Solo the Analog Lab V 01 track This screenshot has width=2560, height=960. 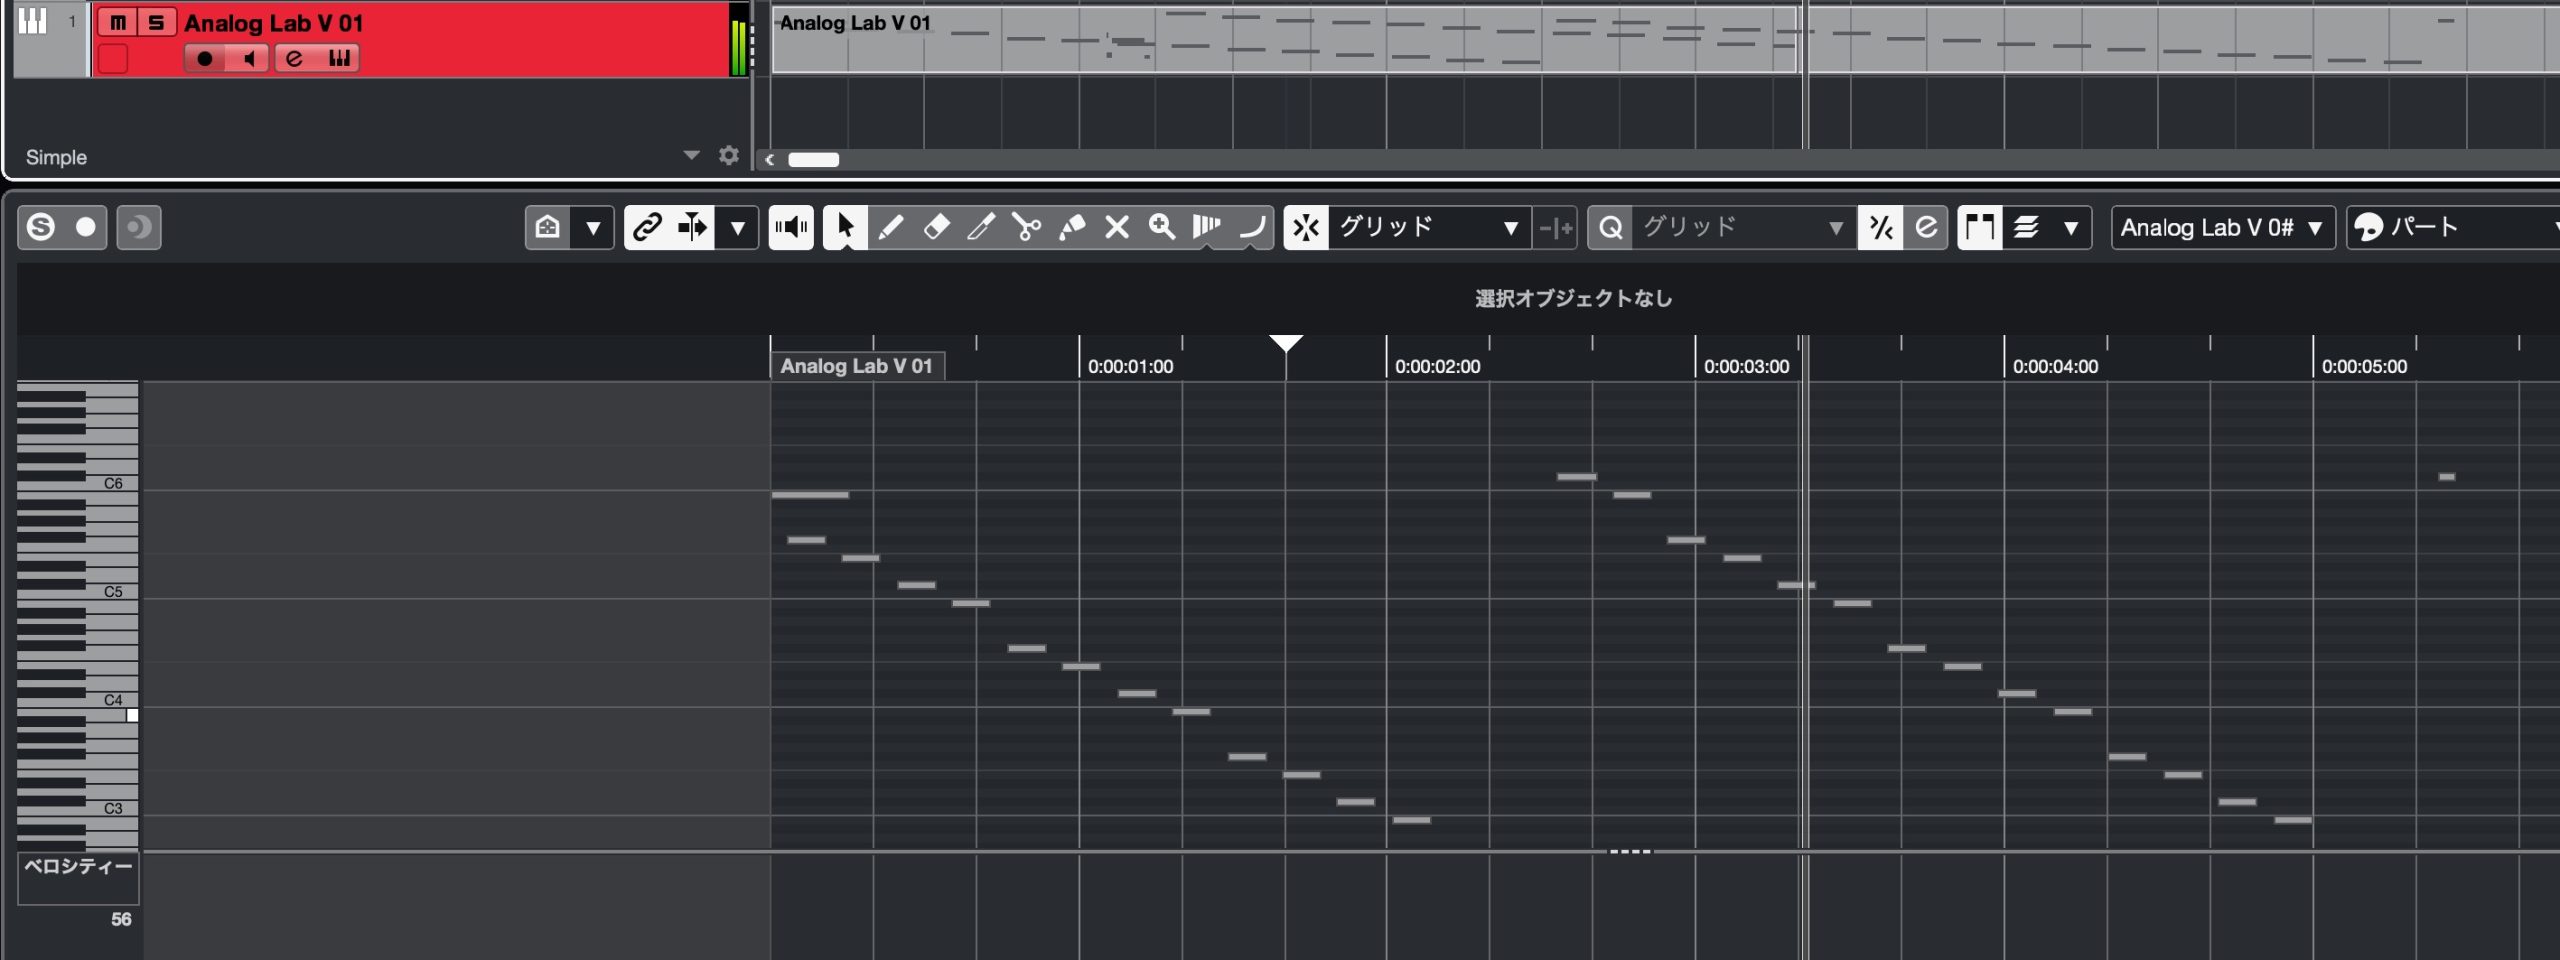click(156, 22)
